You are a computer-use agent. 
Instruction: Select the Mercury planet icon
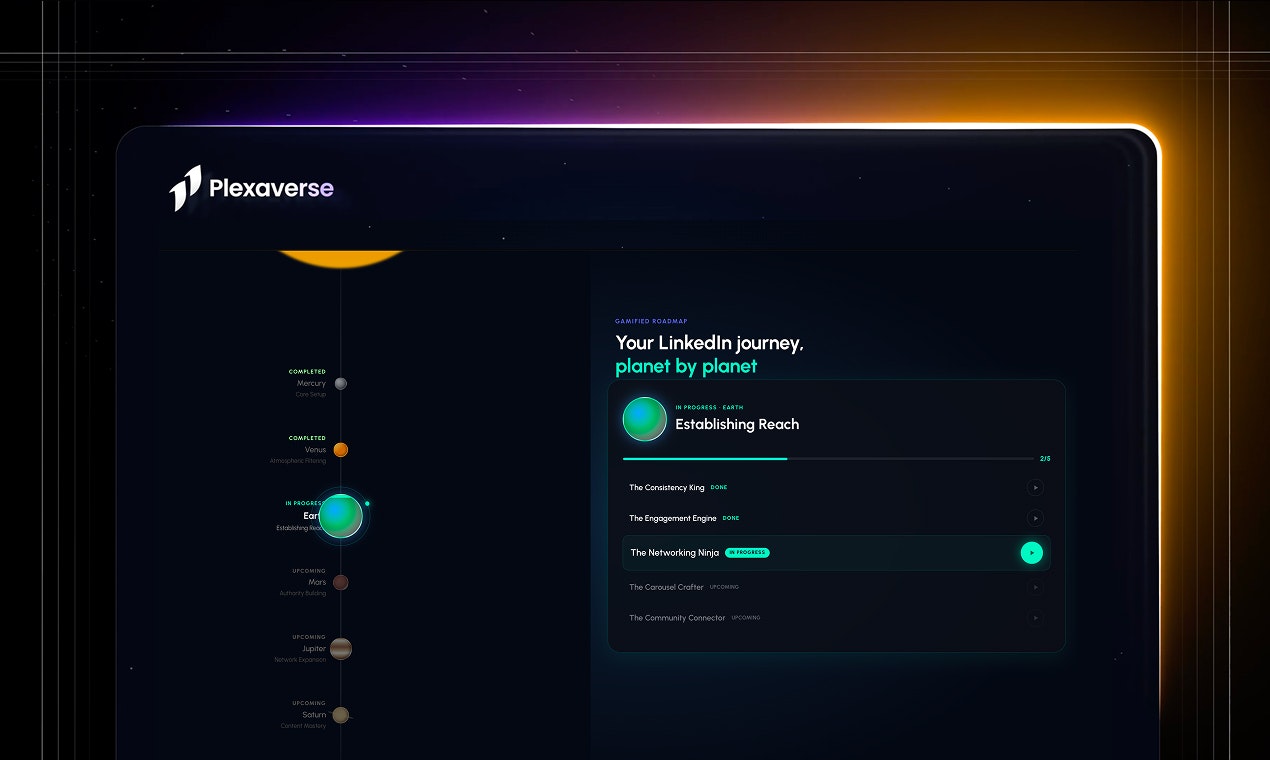(x=341, y=383)
